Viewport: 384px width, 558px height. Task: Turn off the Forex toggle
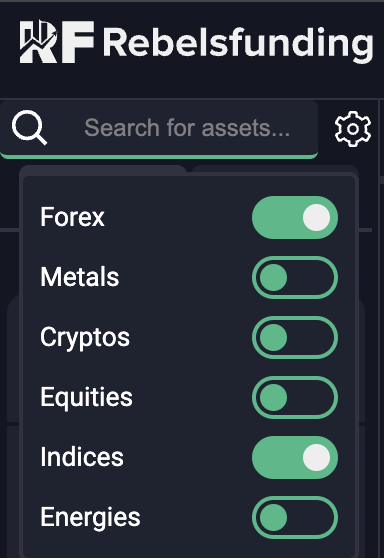[295, 217]
